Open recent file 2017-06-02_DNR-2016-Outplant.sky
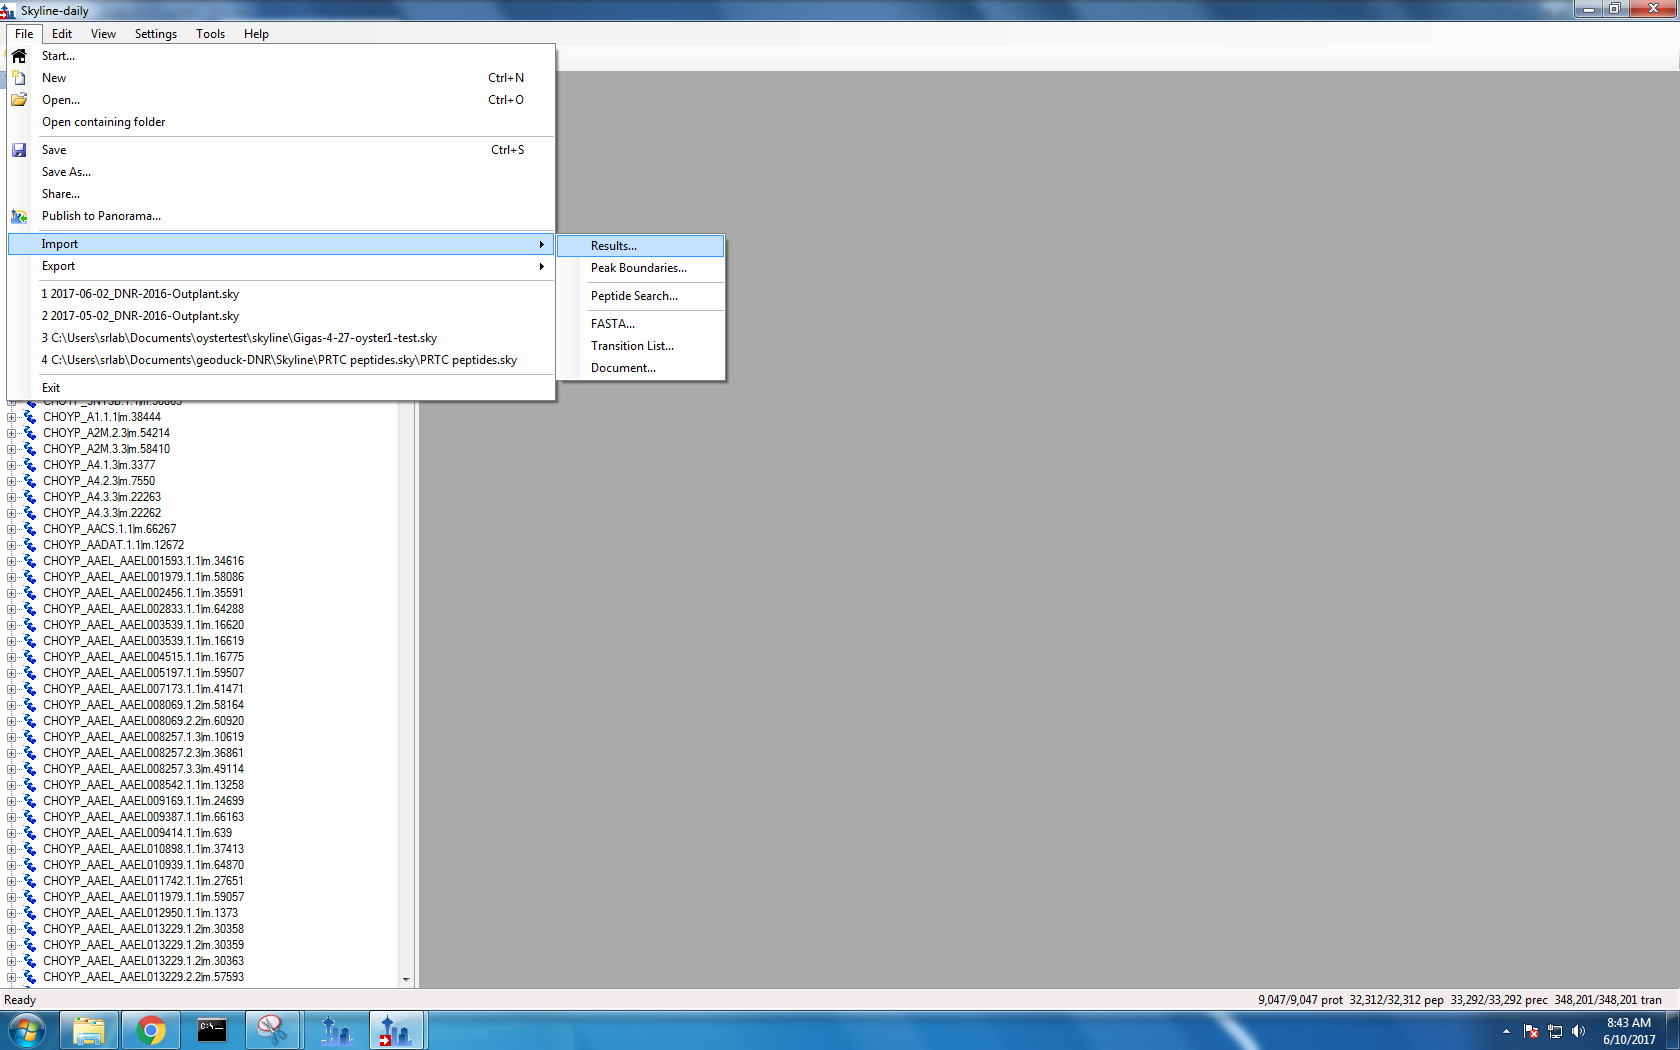 [x=281, y=294]
